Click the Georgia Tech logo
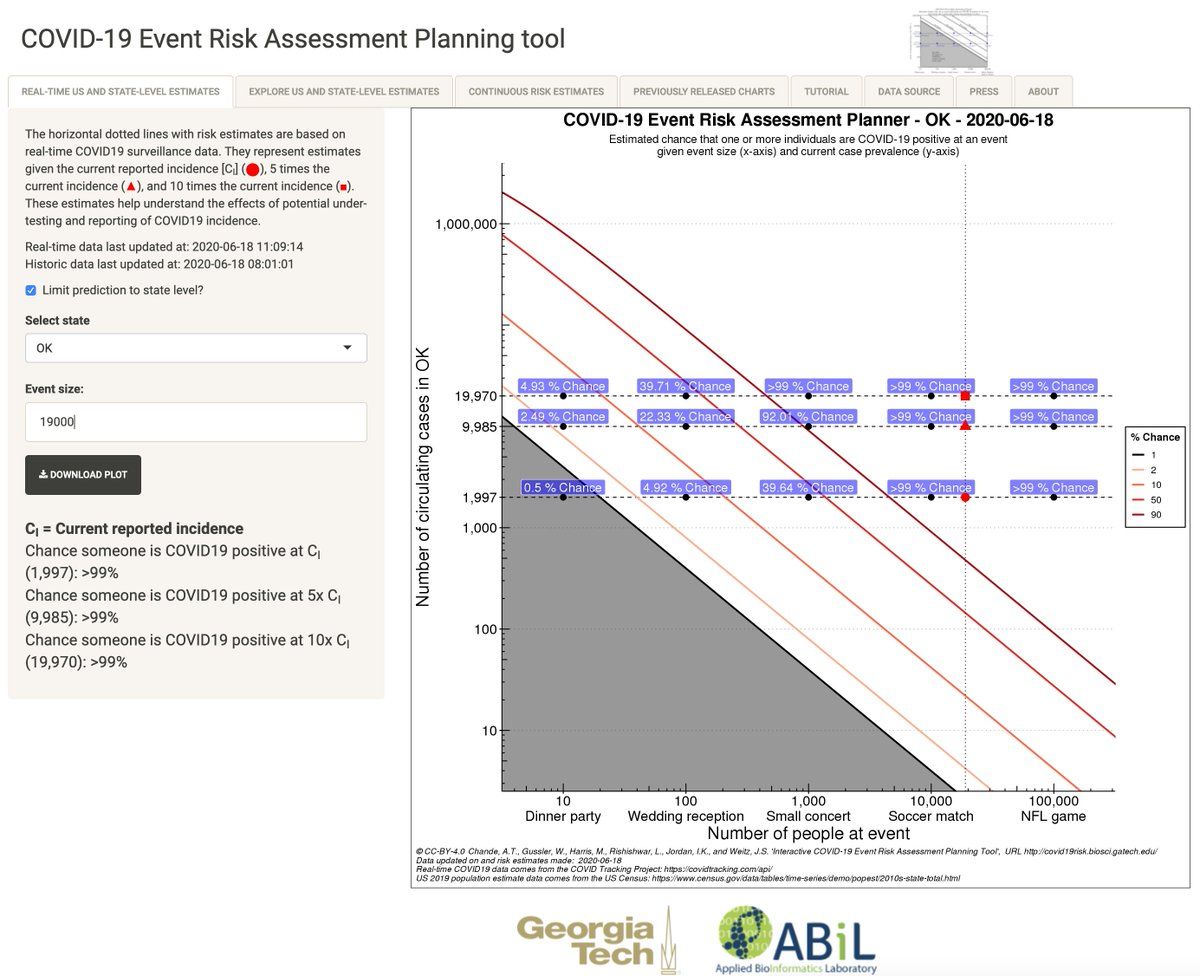This screenshot has height=976, width=1200. (598, 941)
